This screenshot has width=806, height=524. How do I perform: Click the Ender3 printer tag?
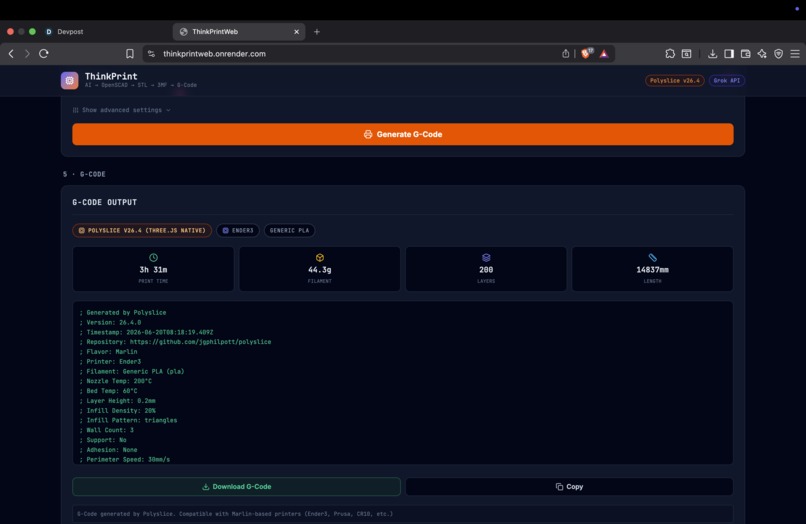coord(238,230)
